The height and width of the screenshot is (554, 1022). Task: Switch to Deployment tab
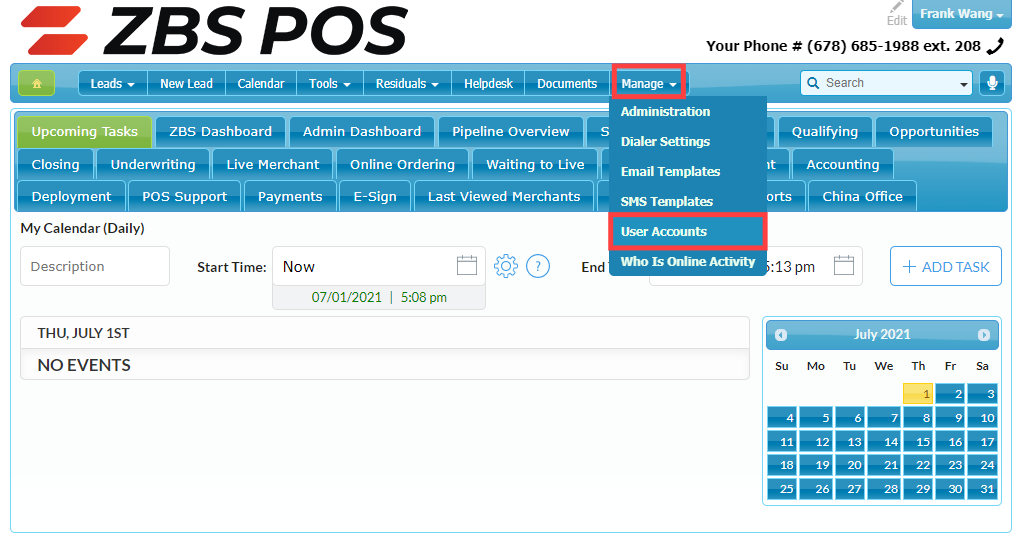(x=72, y=196)
